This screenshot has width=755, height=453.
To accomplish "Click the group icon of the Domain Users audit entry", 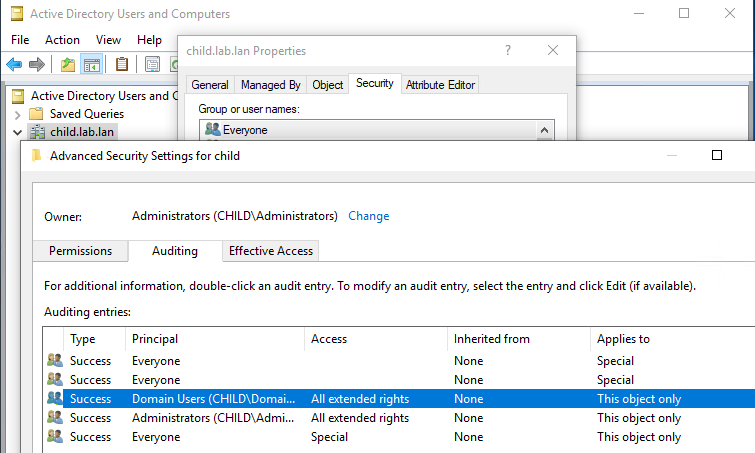I will [x=55, y=398].
